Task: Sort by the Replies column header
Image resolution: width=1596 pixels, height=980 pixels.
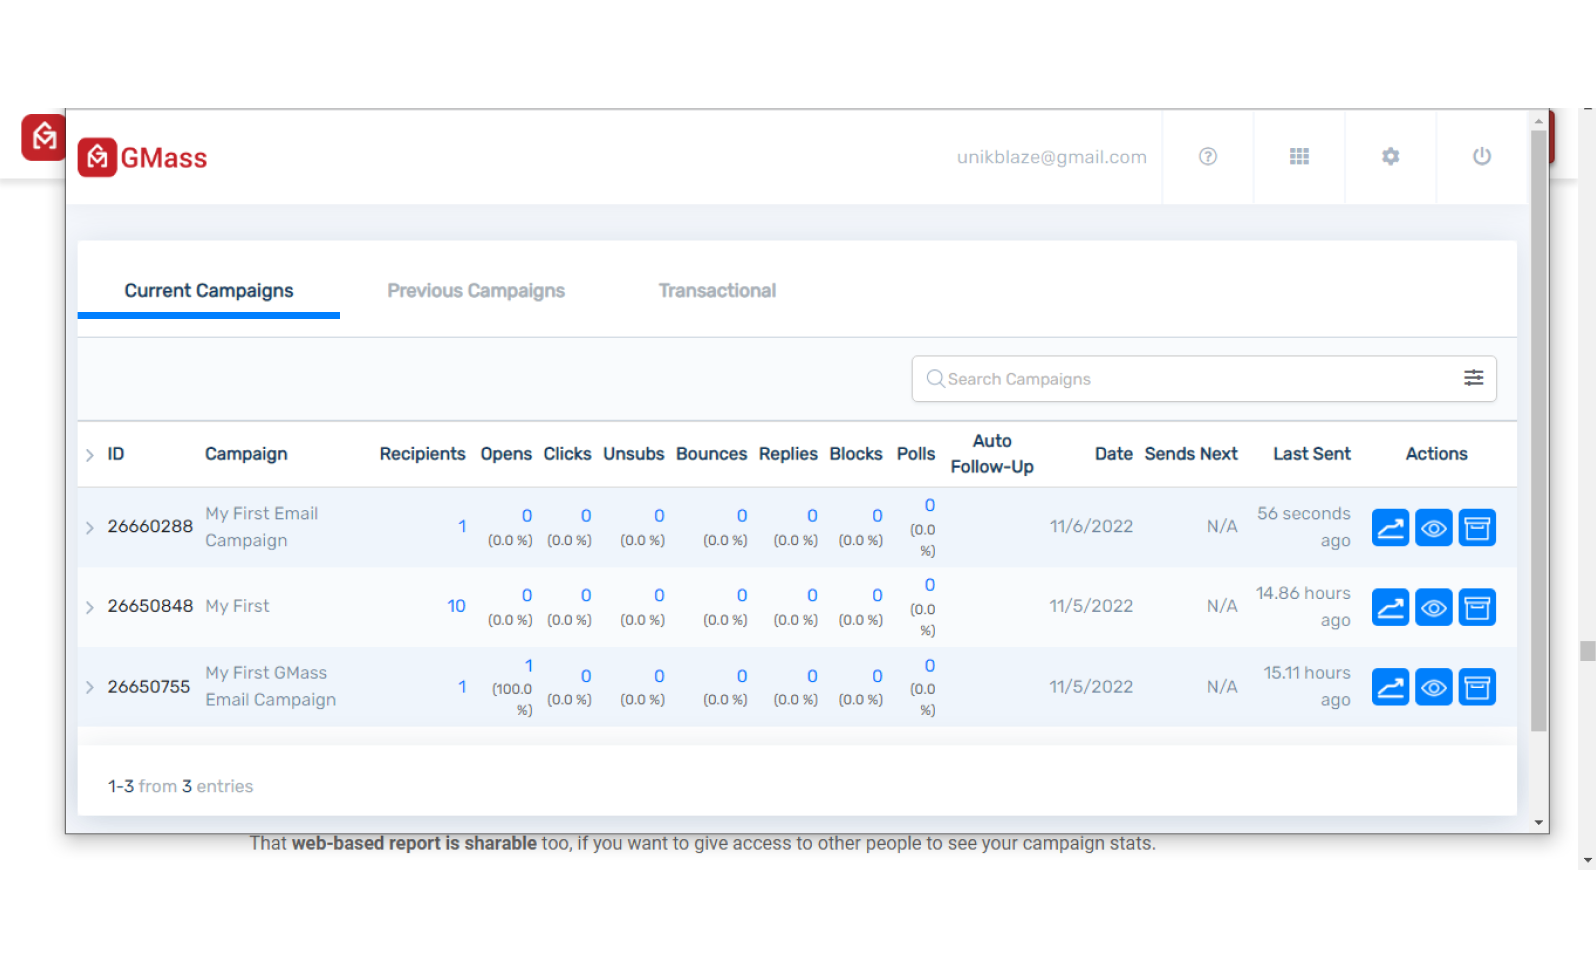Action: [x=788, y=454]
